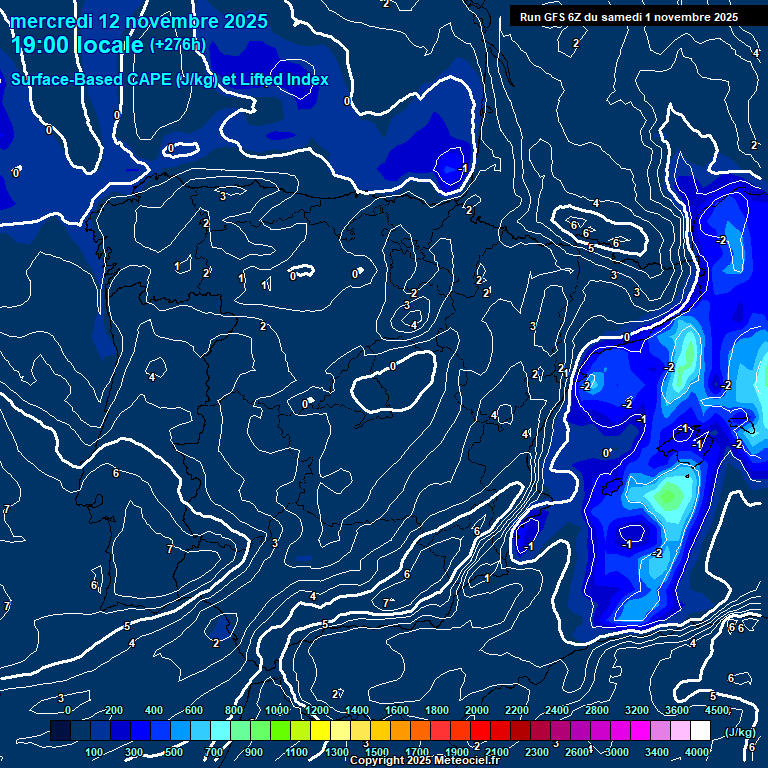Viewport: 768px width, 768px height.
Task: Click the legend value "4000"
Action: pos(697,752)
